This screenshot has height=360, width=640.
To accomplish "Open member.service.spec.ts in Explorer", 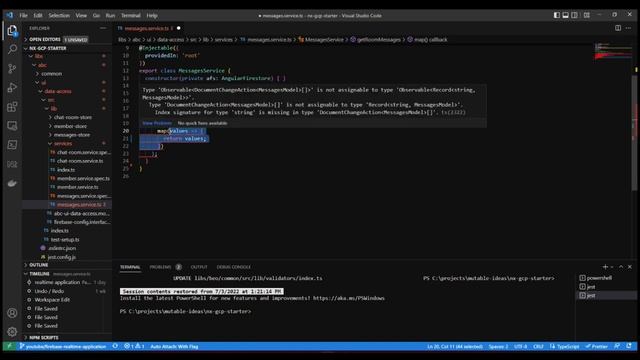I will [x=83, y=178].
